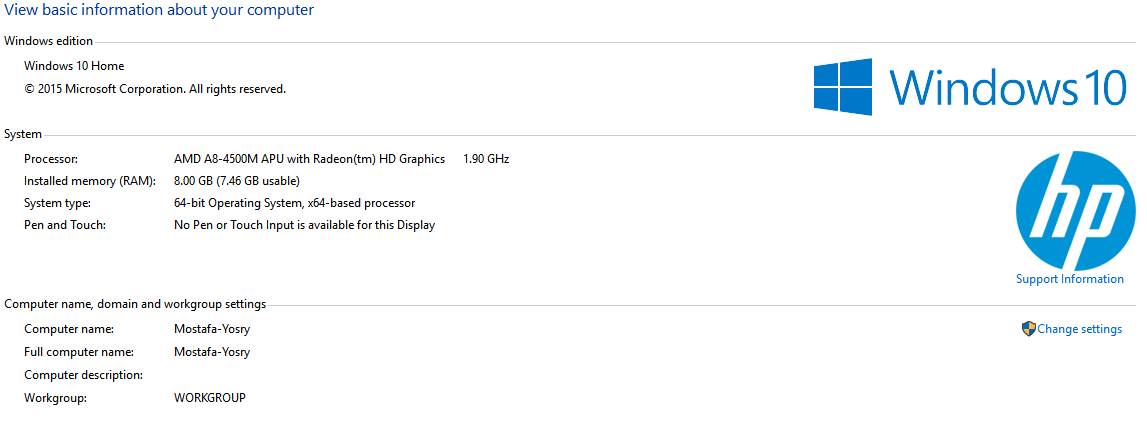
Task: Click the Microsoft Corporation copyright line
Action: point(155,89)
